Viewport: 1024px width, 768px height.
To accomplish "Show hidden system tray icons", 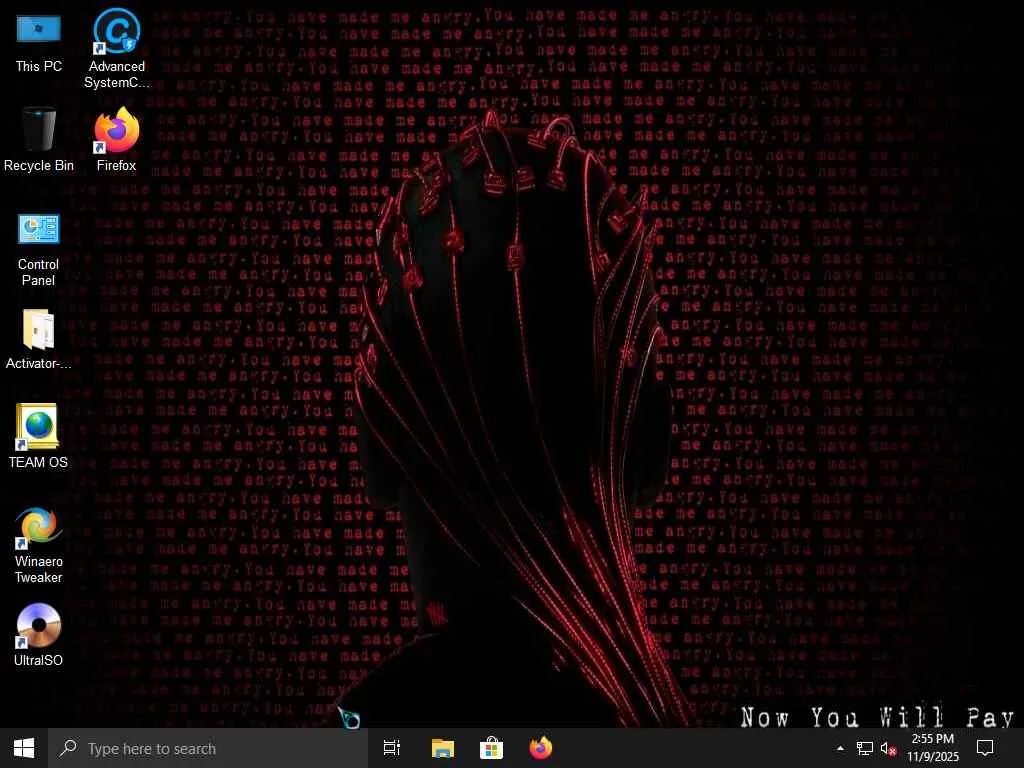I will (x=840, y=748).
